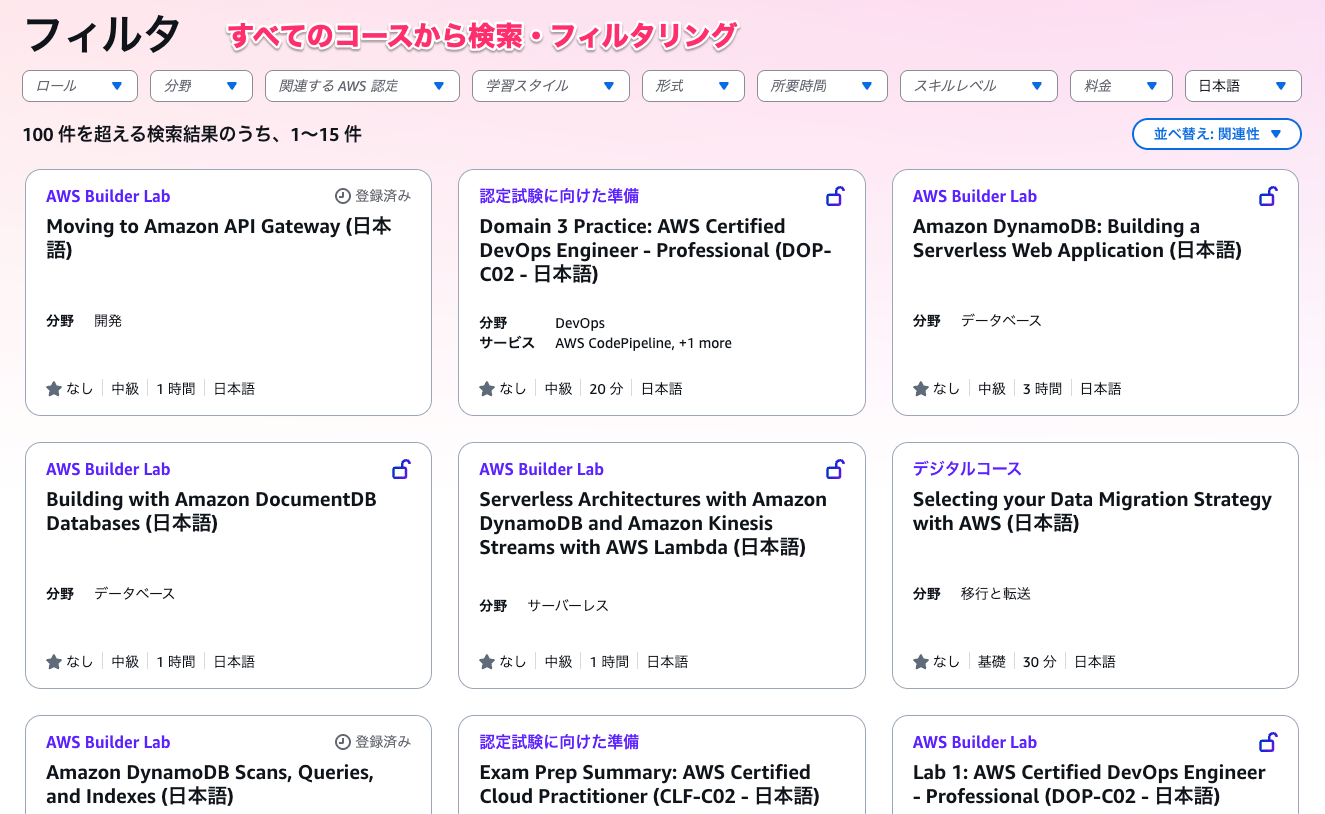Open Exam Prep Summary Cloud Practitioner course

click(x=649, y=784)
